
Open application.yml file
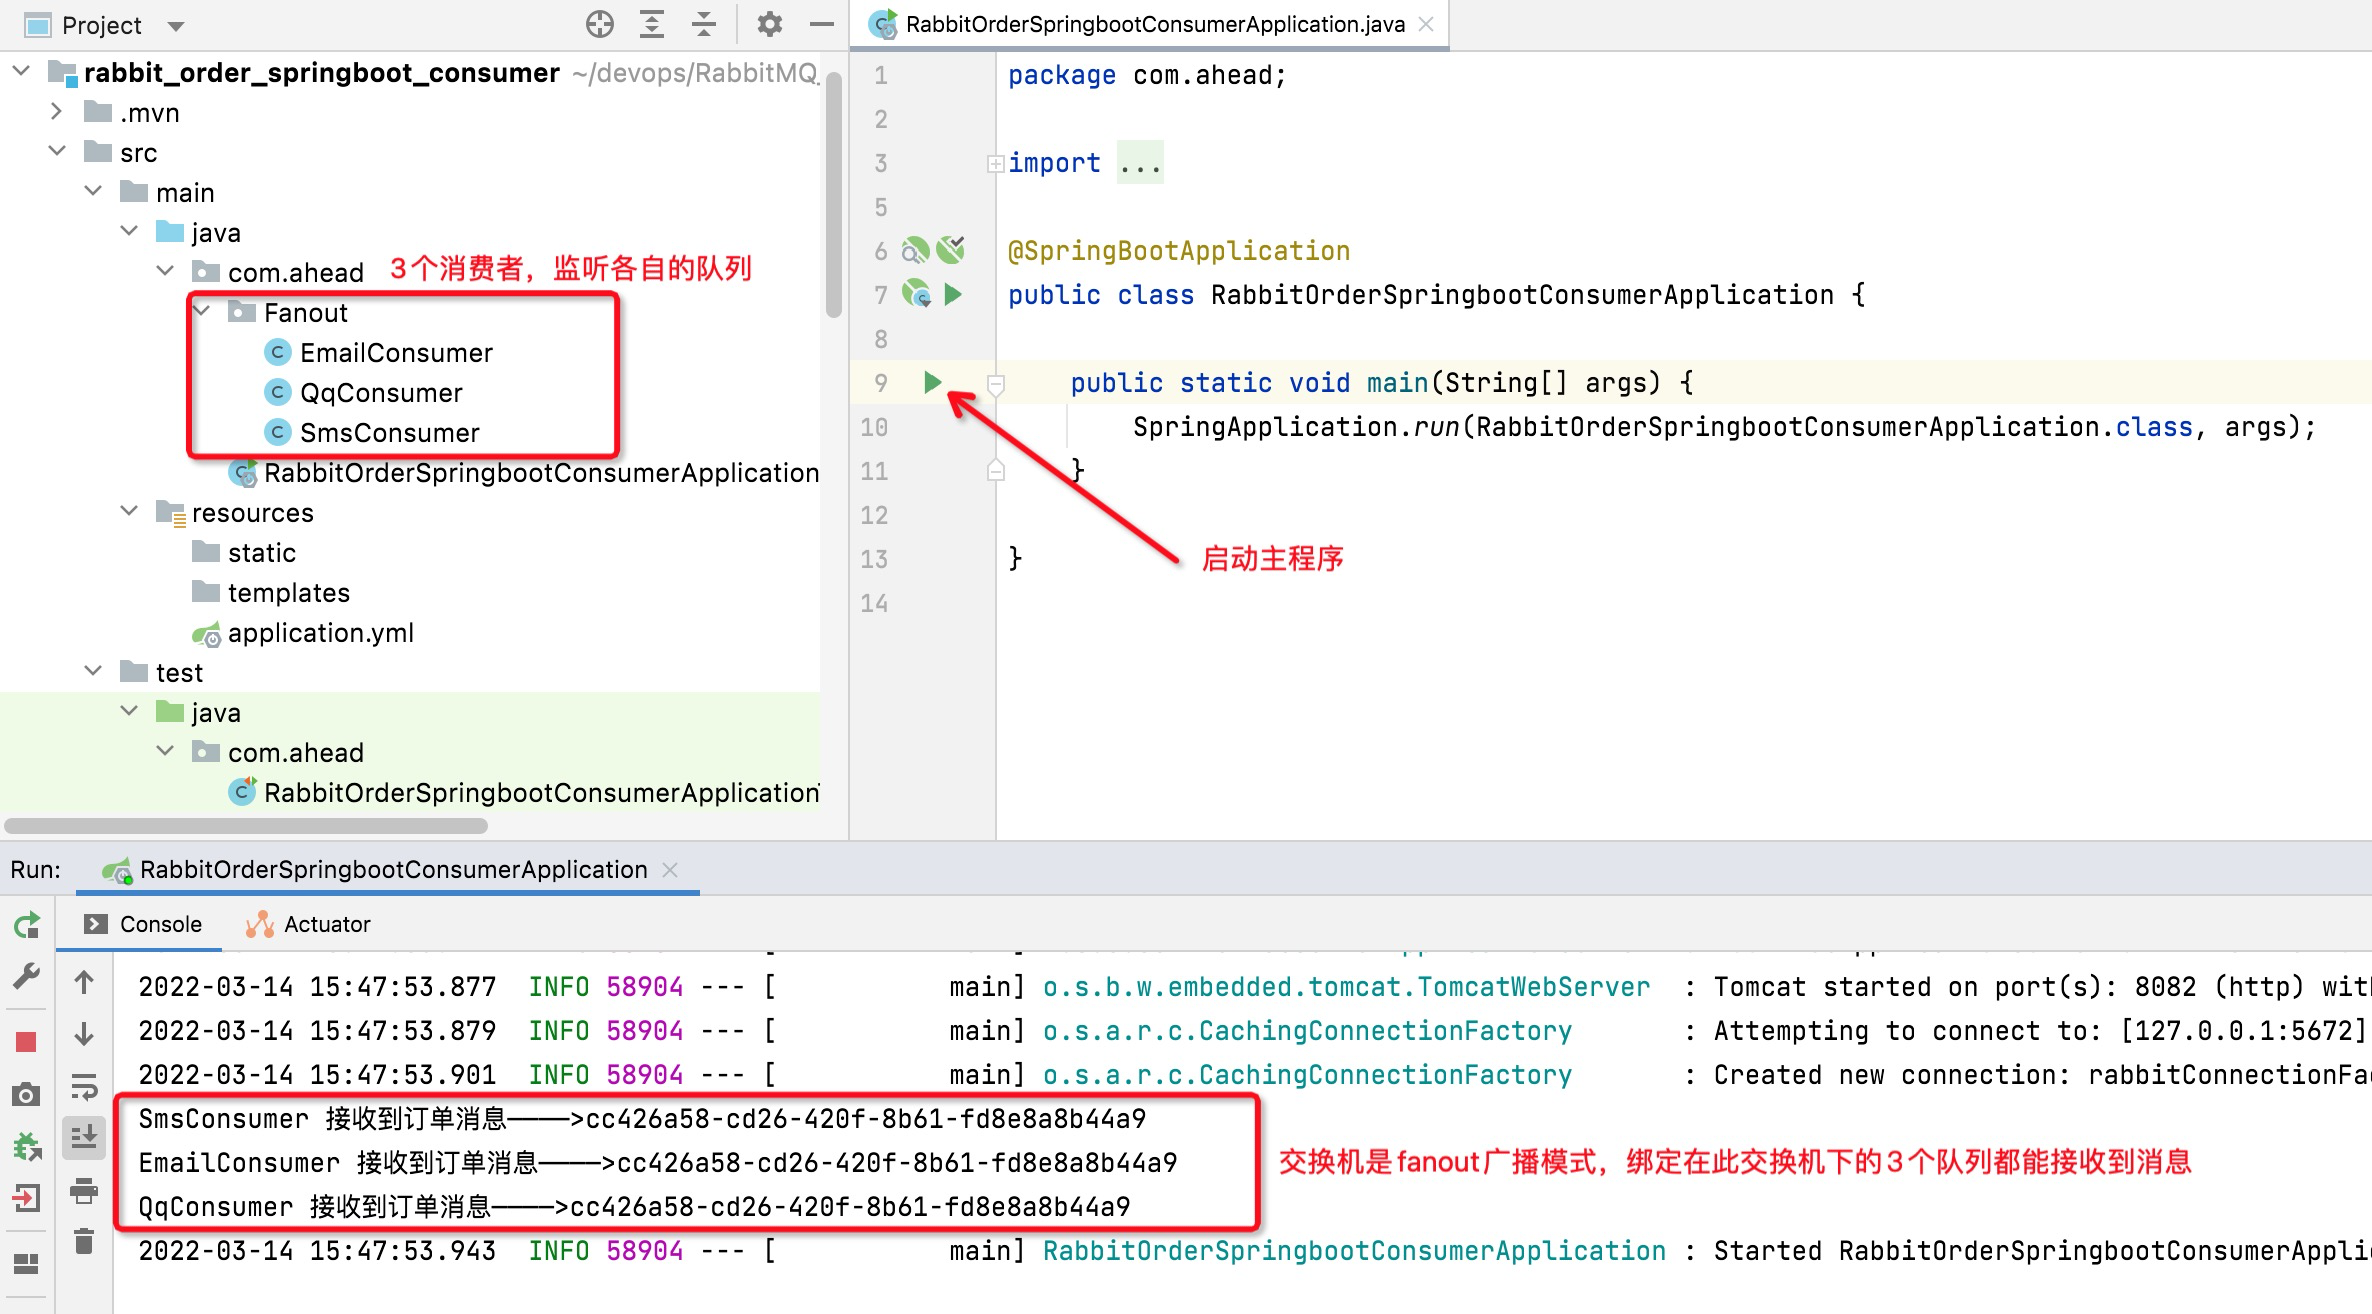point(320,633)
